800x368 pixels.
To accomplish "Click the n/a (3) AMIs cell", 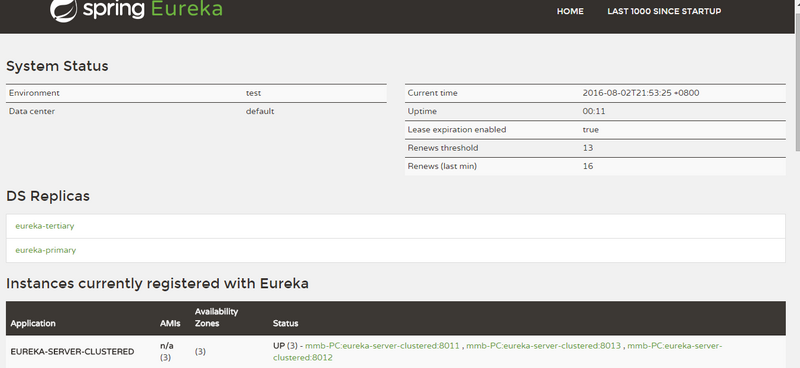I will [166, 352].
